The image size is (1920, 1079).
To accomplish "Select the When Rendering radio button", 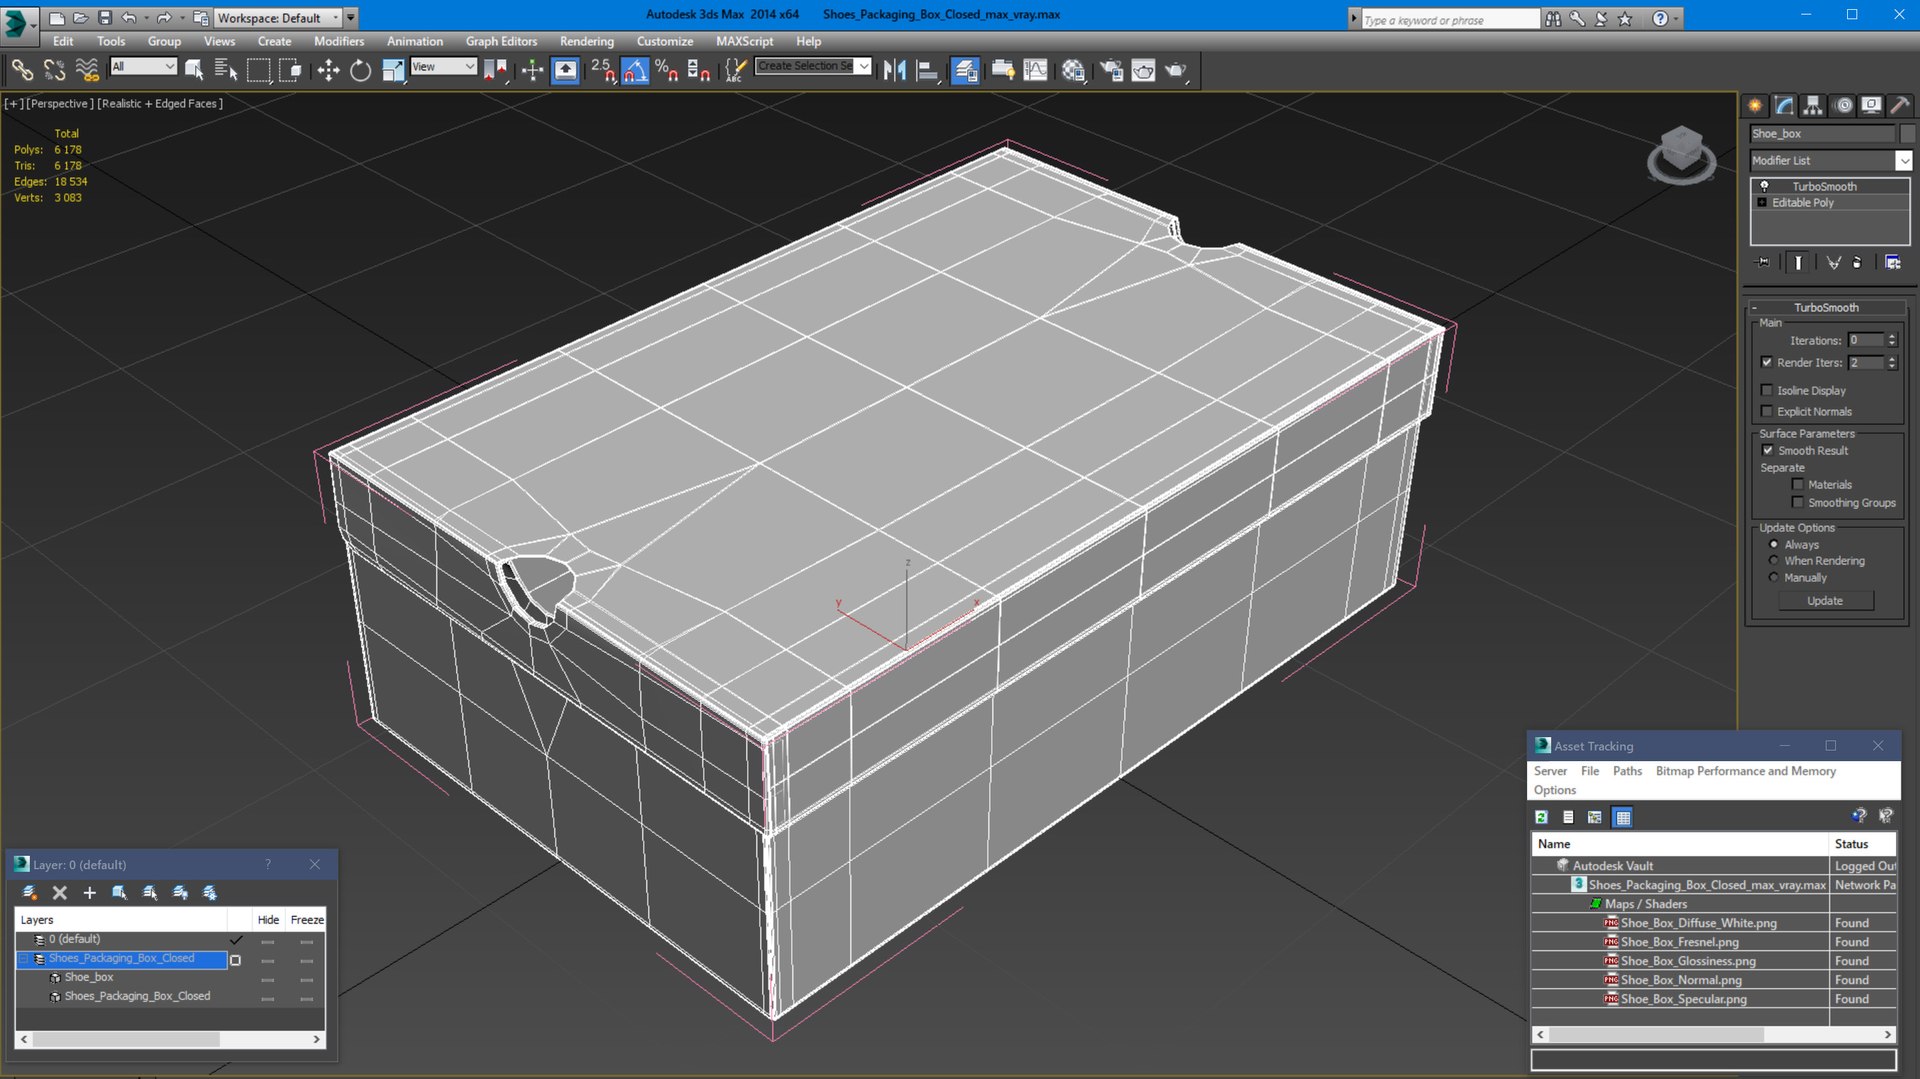I will [x=1774, y=561].
